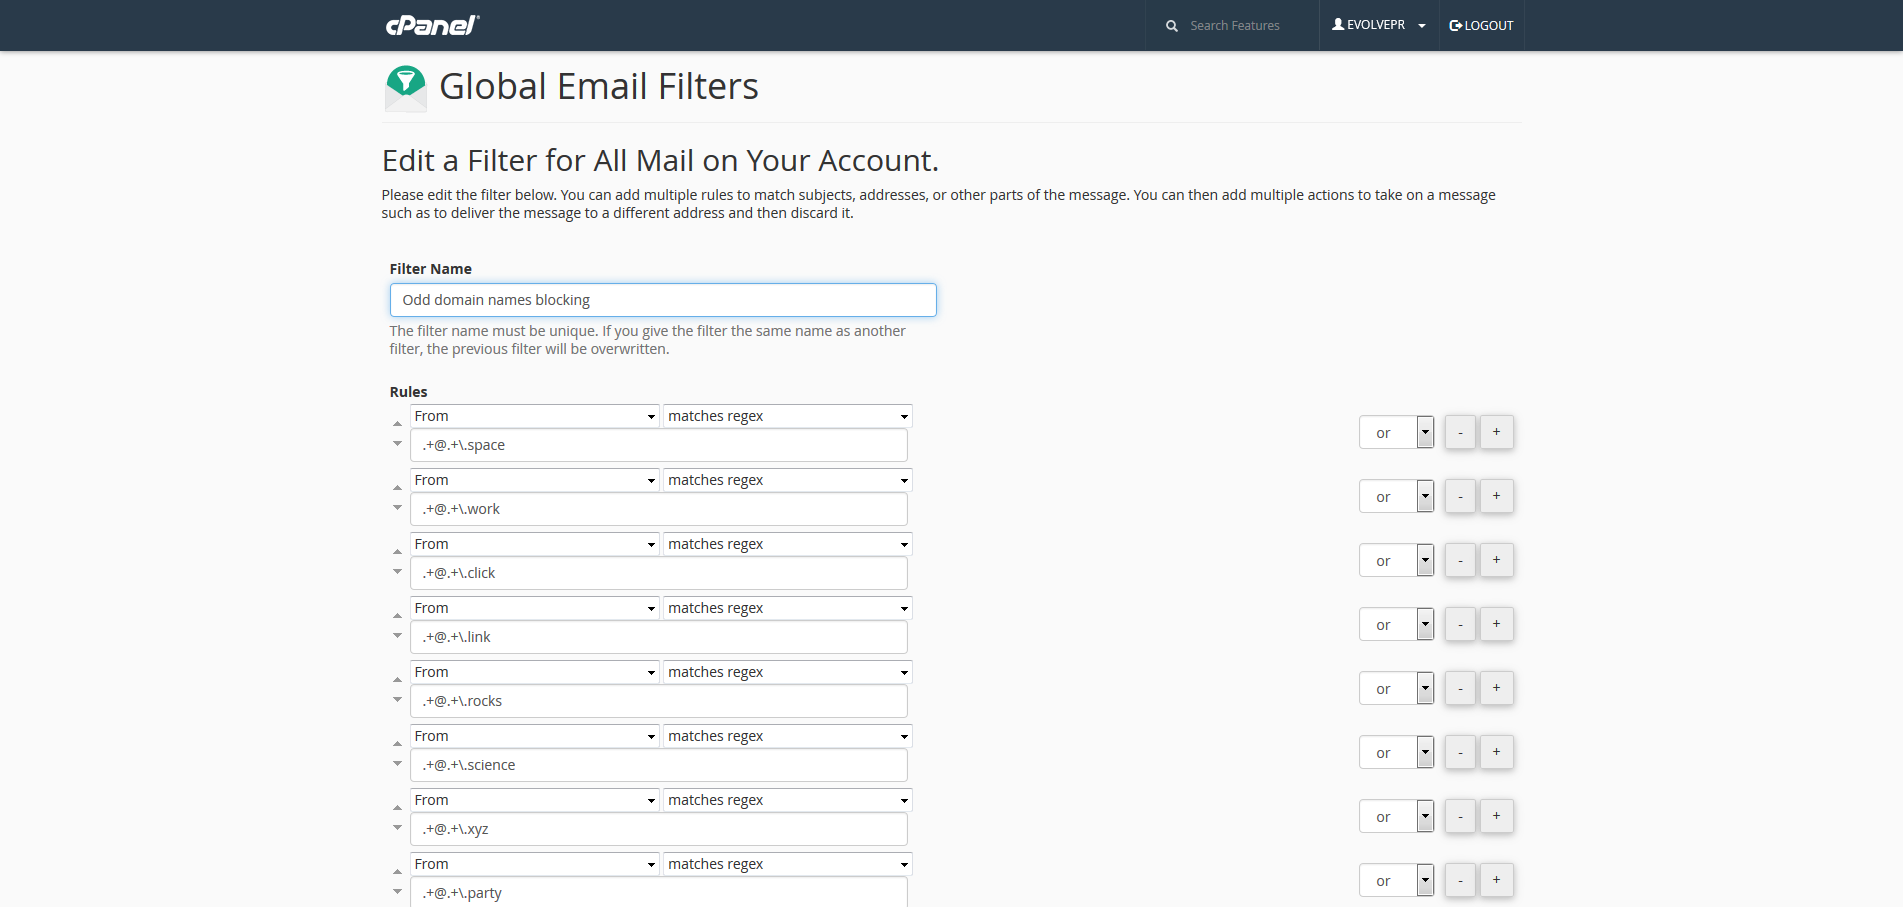Open the From dropdown for the .rocks rule

[535, 672]
